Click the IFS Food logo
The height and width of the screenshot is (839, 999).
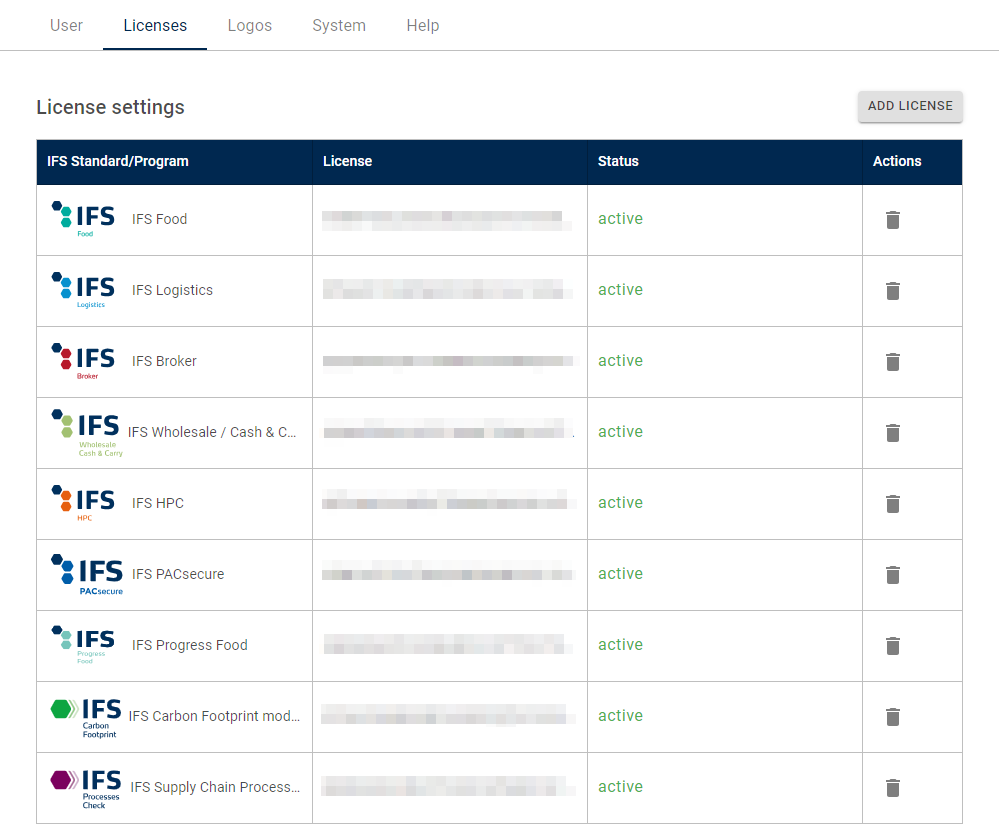(x=83, y=219)
